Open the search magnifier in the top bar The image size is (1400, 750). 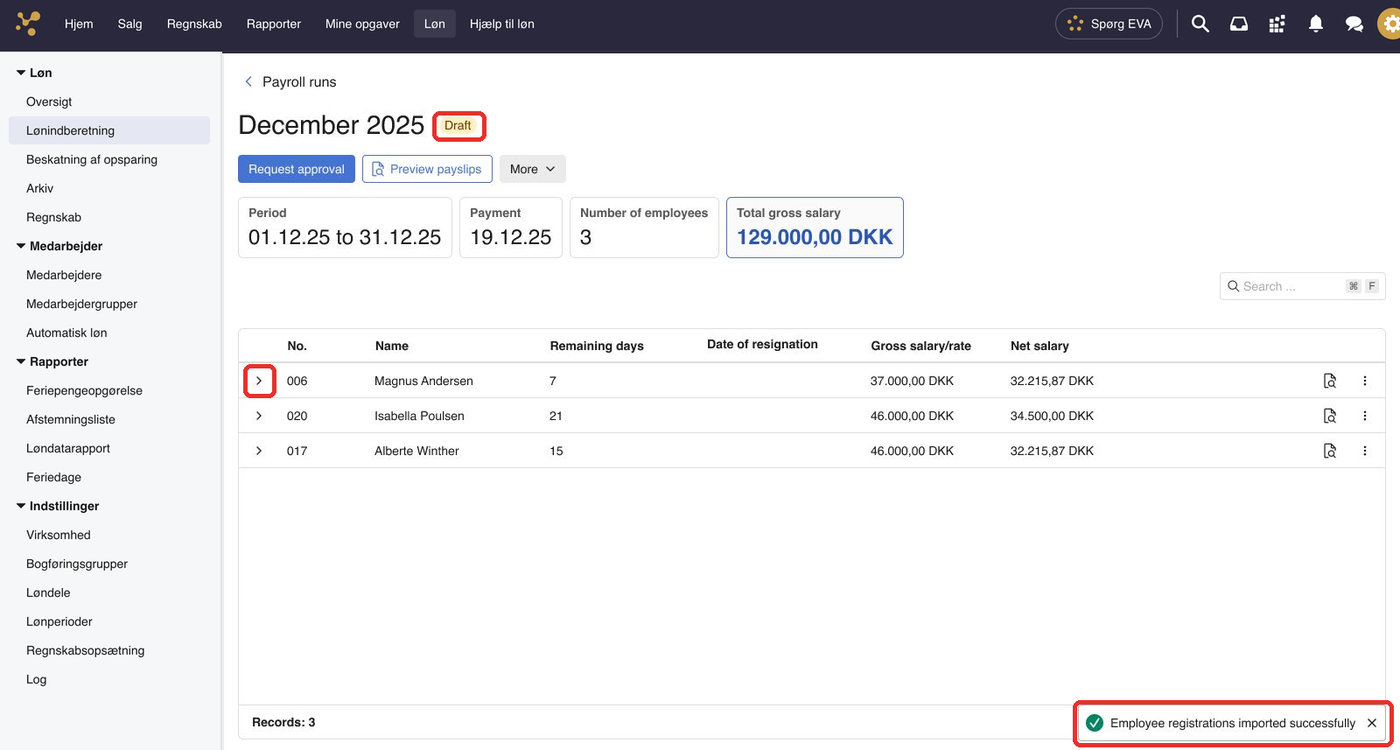pos(1200,24)
